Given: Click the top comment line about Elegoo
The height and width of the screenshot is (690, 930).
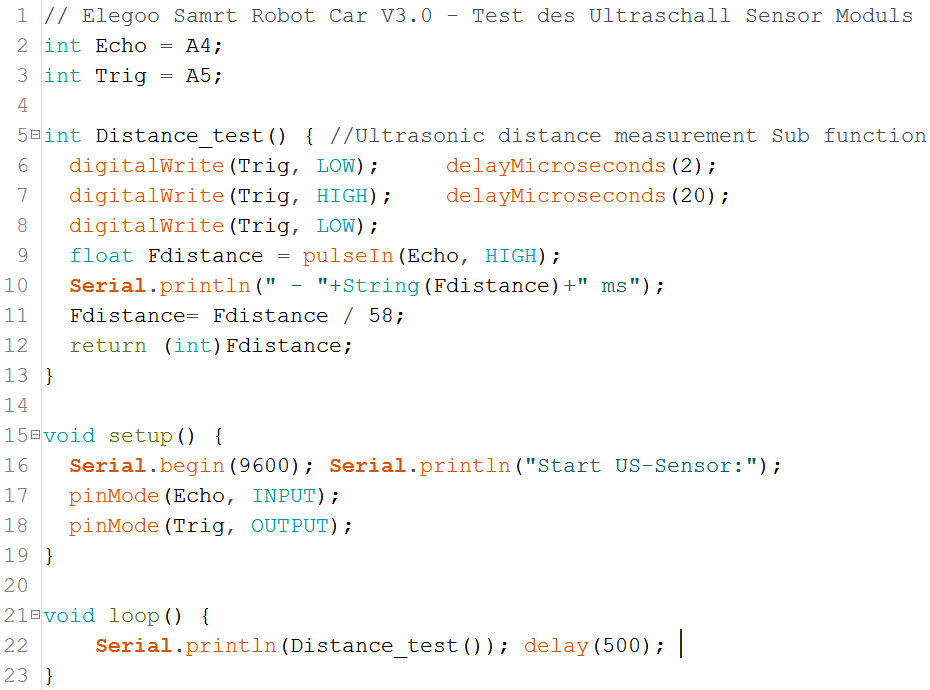Looking at the screenshot, I should click(x=480, y=16).
